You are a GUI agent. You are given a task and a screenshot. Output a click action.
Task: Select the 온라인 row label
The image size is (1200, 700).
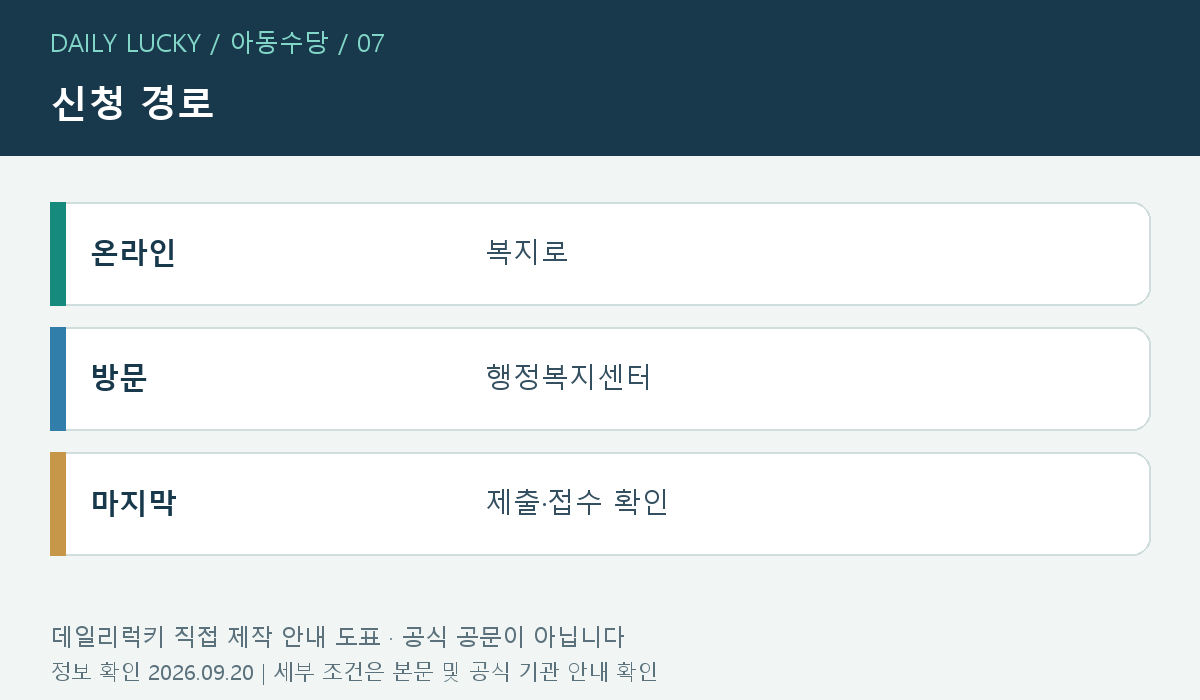pyautogui.click(x=133, y=253)
